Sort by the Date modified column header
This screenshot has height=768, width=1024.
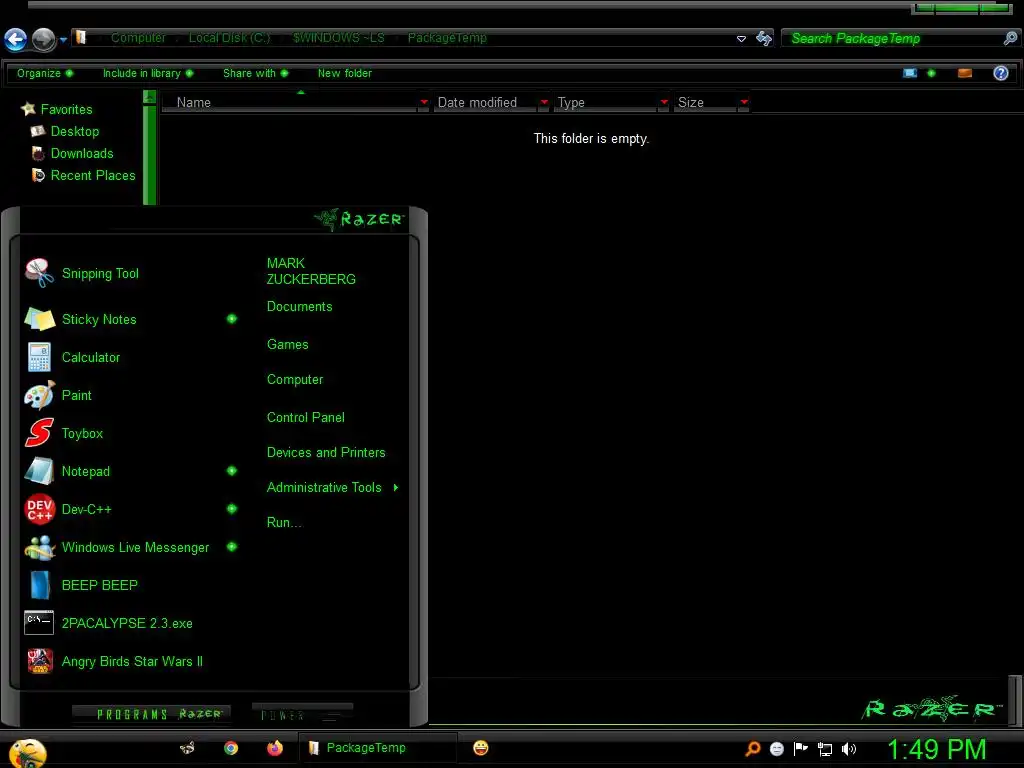[484, 103]
